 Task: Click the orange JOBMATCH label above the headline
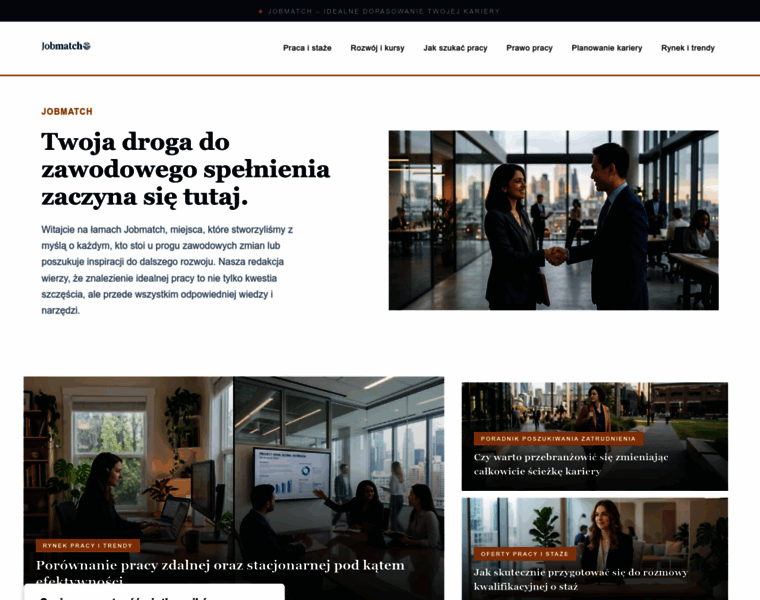pyautogui.click(x=67, y=111)
